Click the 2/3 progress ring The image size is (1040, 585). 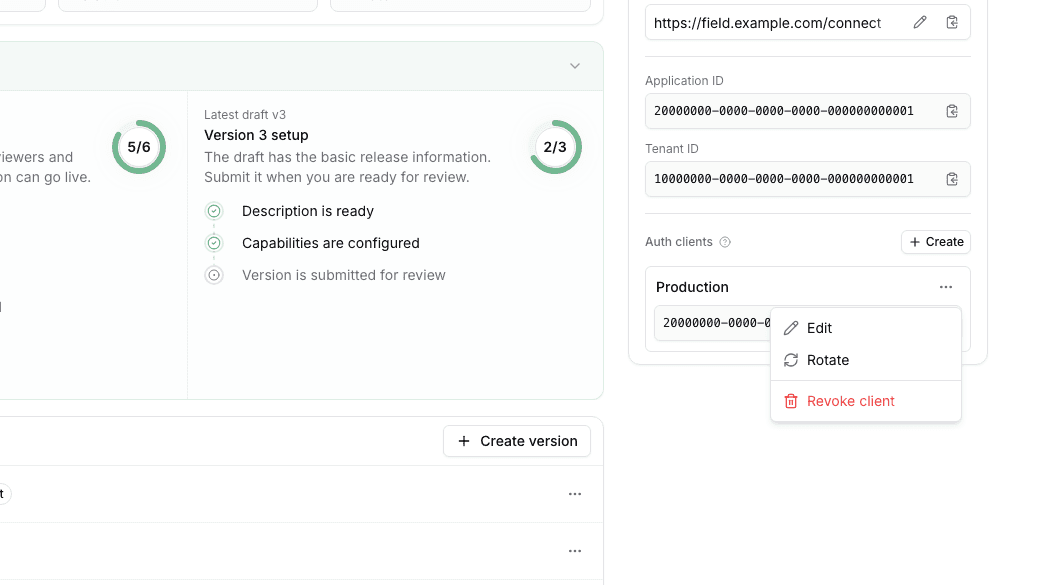[555, 147]
